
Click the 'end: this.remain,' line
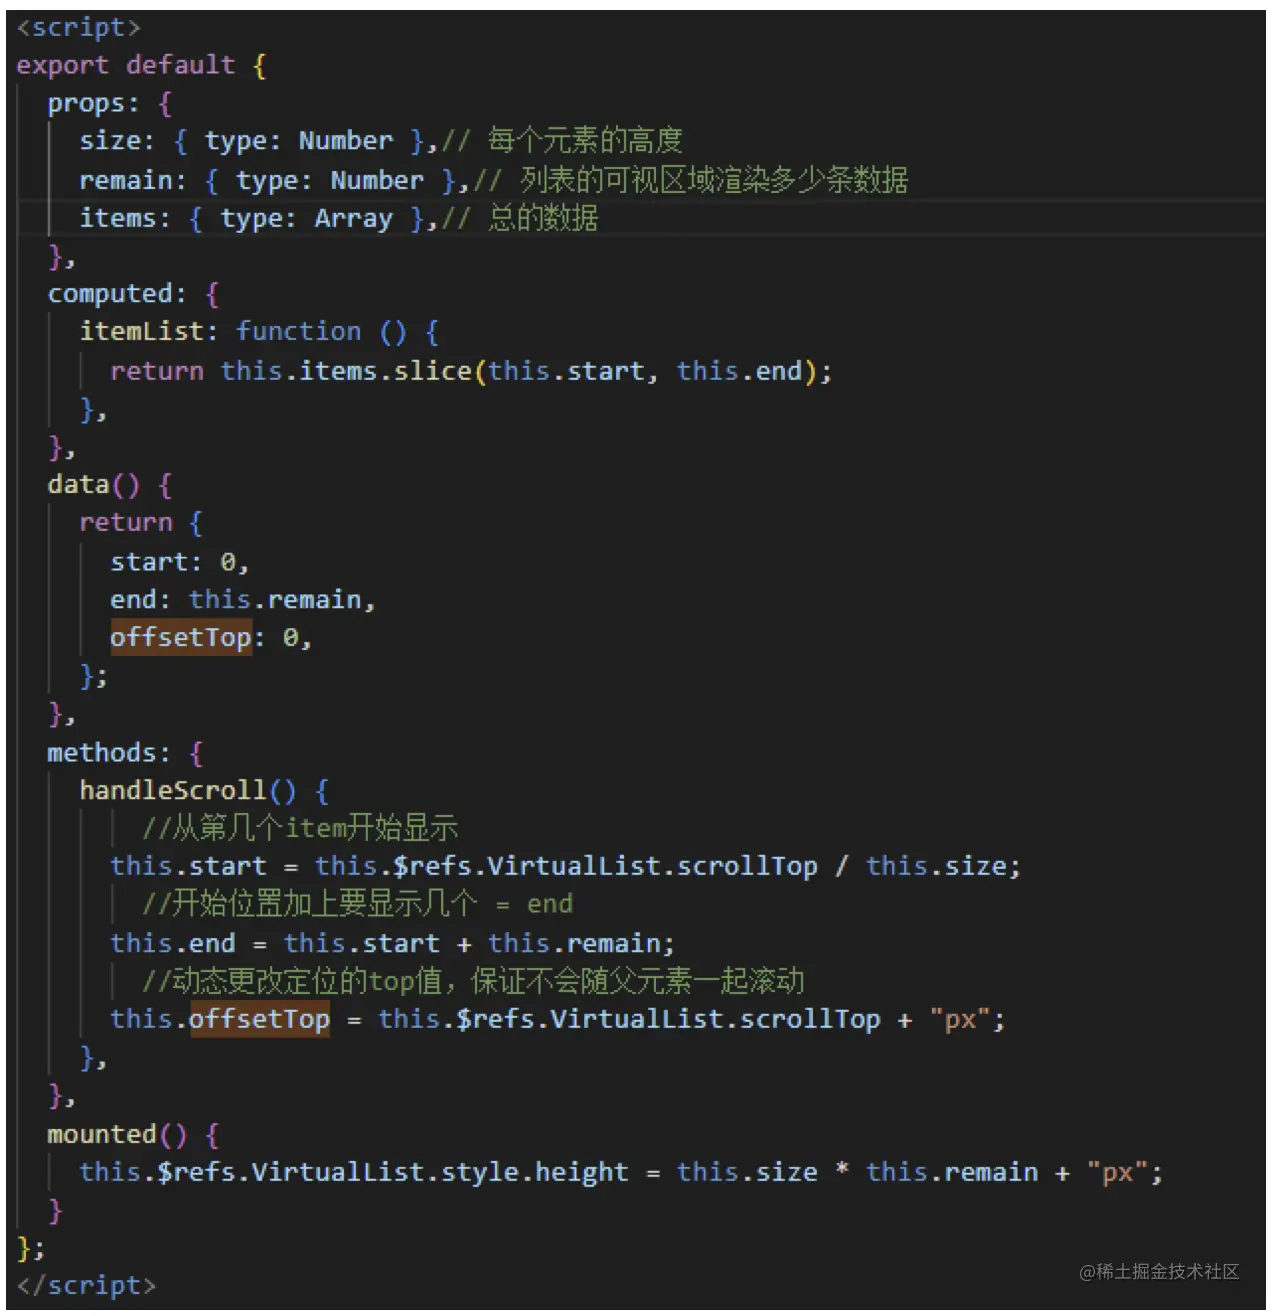[243, 600]
